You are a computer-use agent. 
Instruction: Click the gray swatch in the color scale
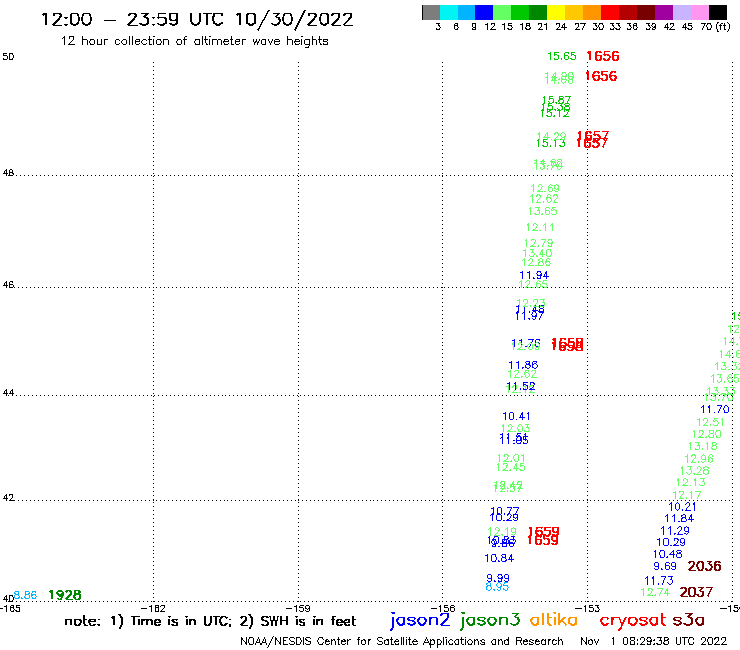[x=431, y=12]
